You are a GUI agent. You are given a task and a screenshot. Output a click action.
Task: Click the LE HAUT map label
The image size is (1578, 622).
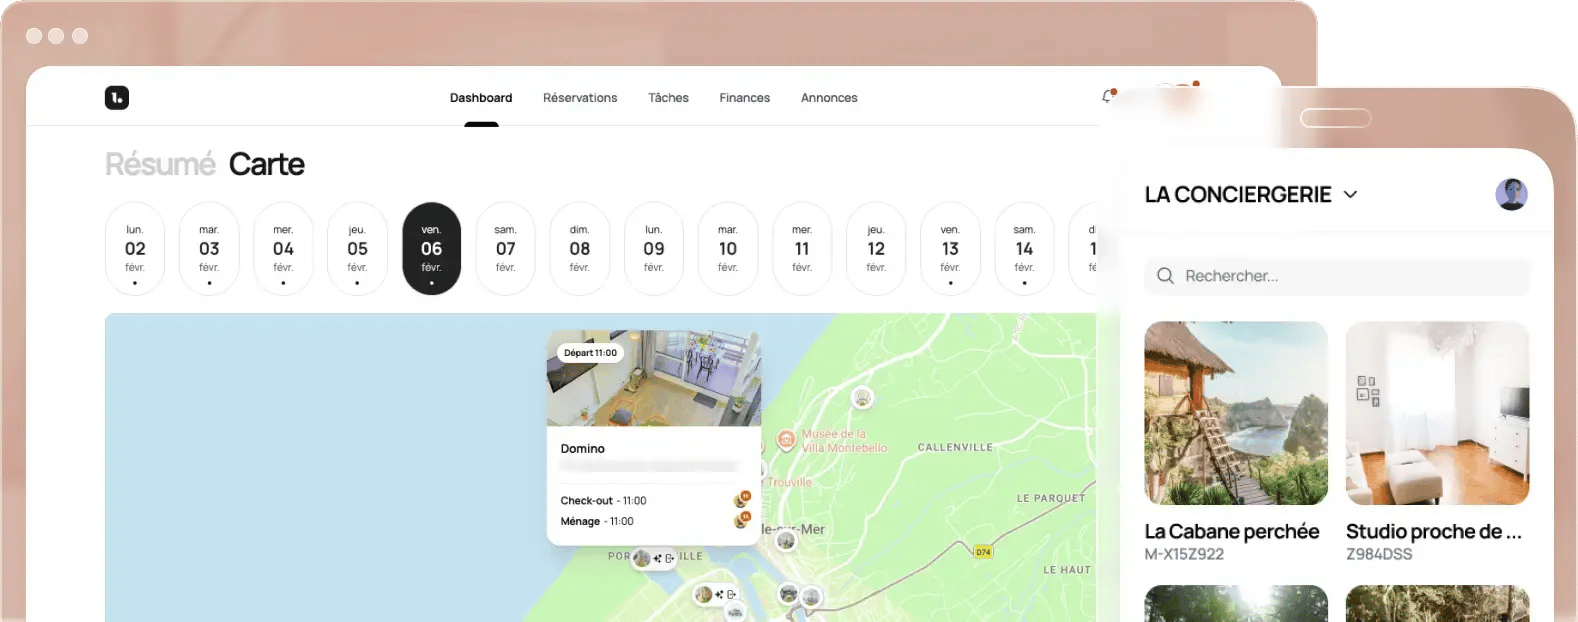click(1067, 570)
